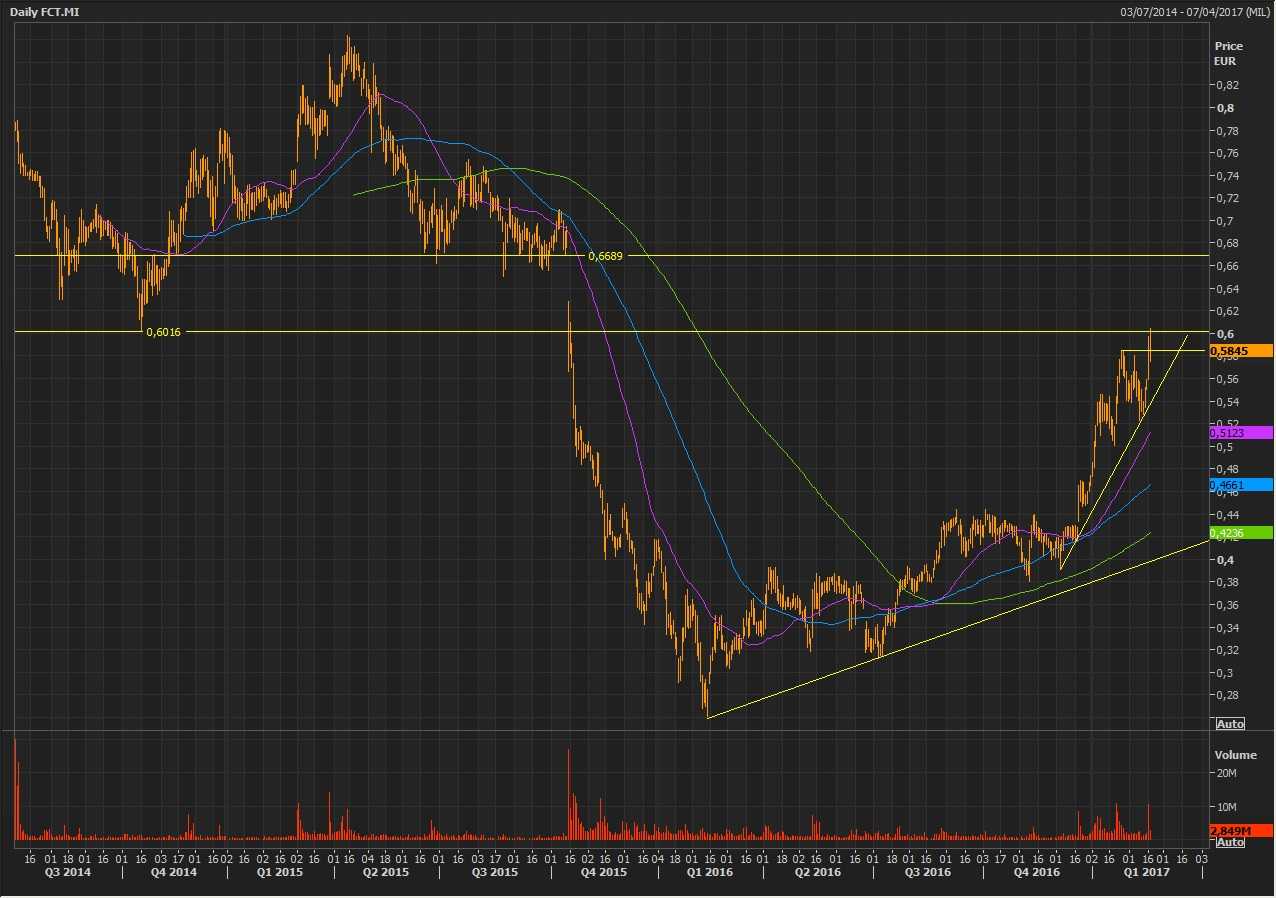This screenshot has width=1276, height=898.
Task: Select the green 0,4236 moving average tag
Action: tap(1240, 533)
